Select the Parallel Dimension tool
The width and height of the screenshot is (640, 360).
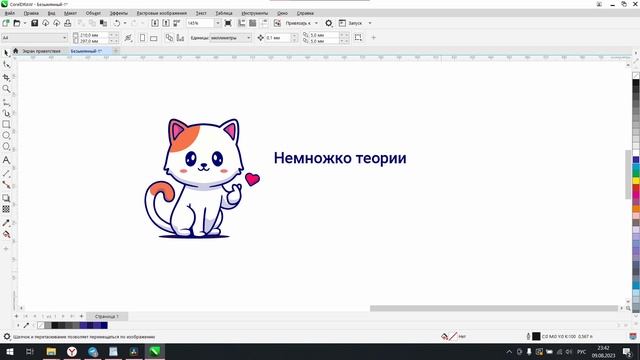pyautogui.click(x=6, y=173)
